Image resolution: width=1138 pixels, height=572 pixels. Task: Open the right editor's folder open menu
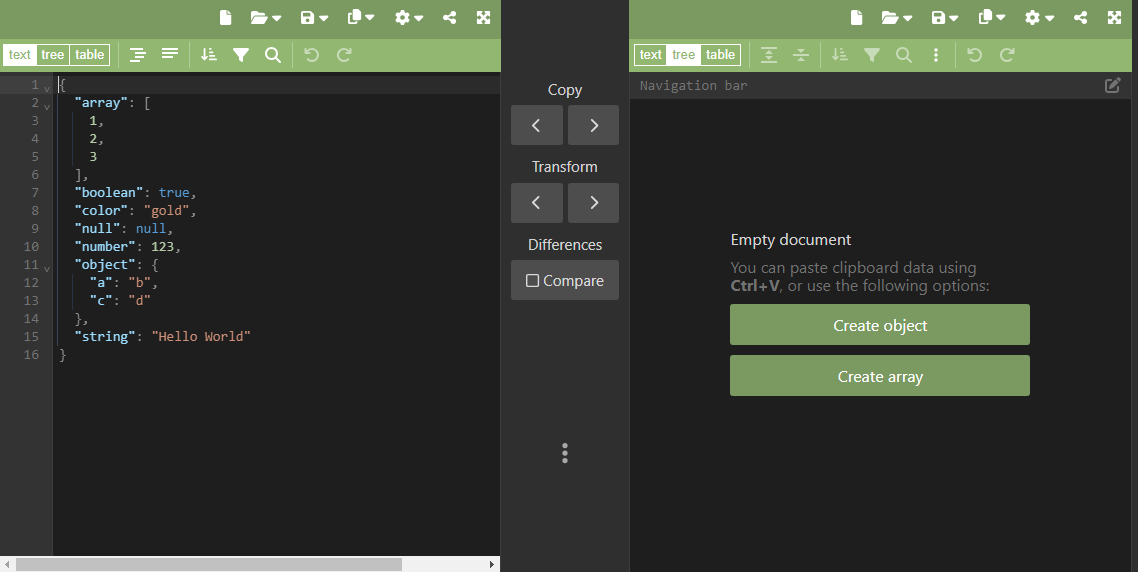coord(897,17)
